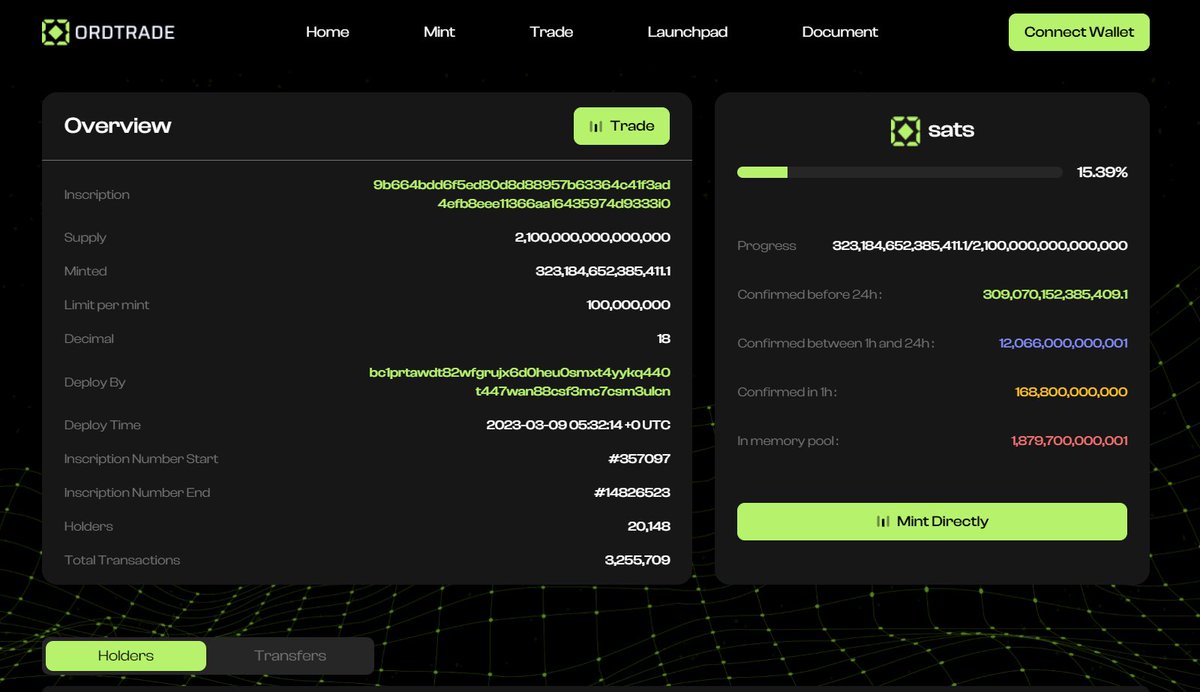Open the Deploy By address link
Screen dimensions: 1200x692
point(520,382)
